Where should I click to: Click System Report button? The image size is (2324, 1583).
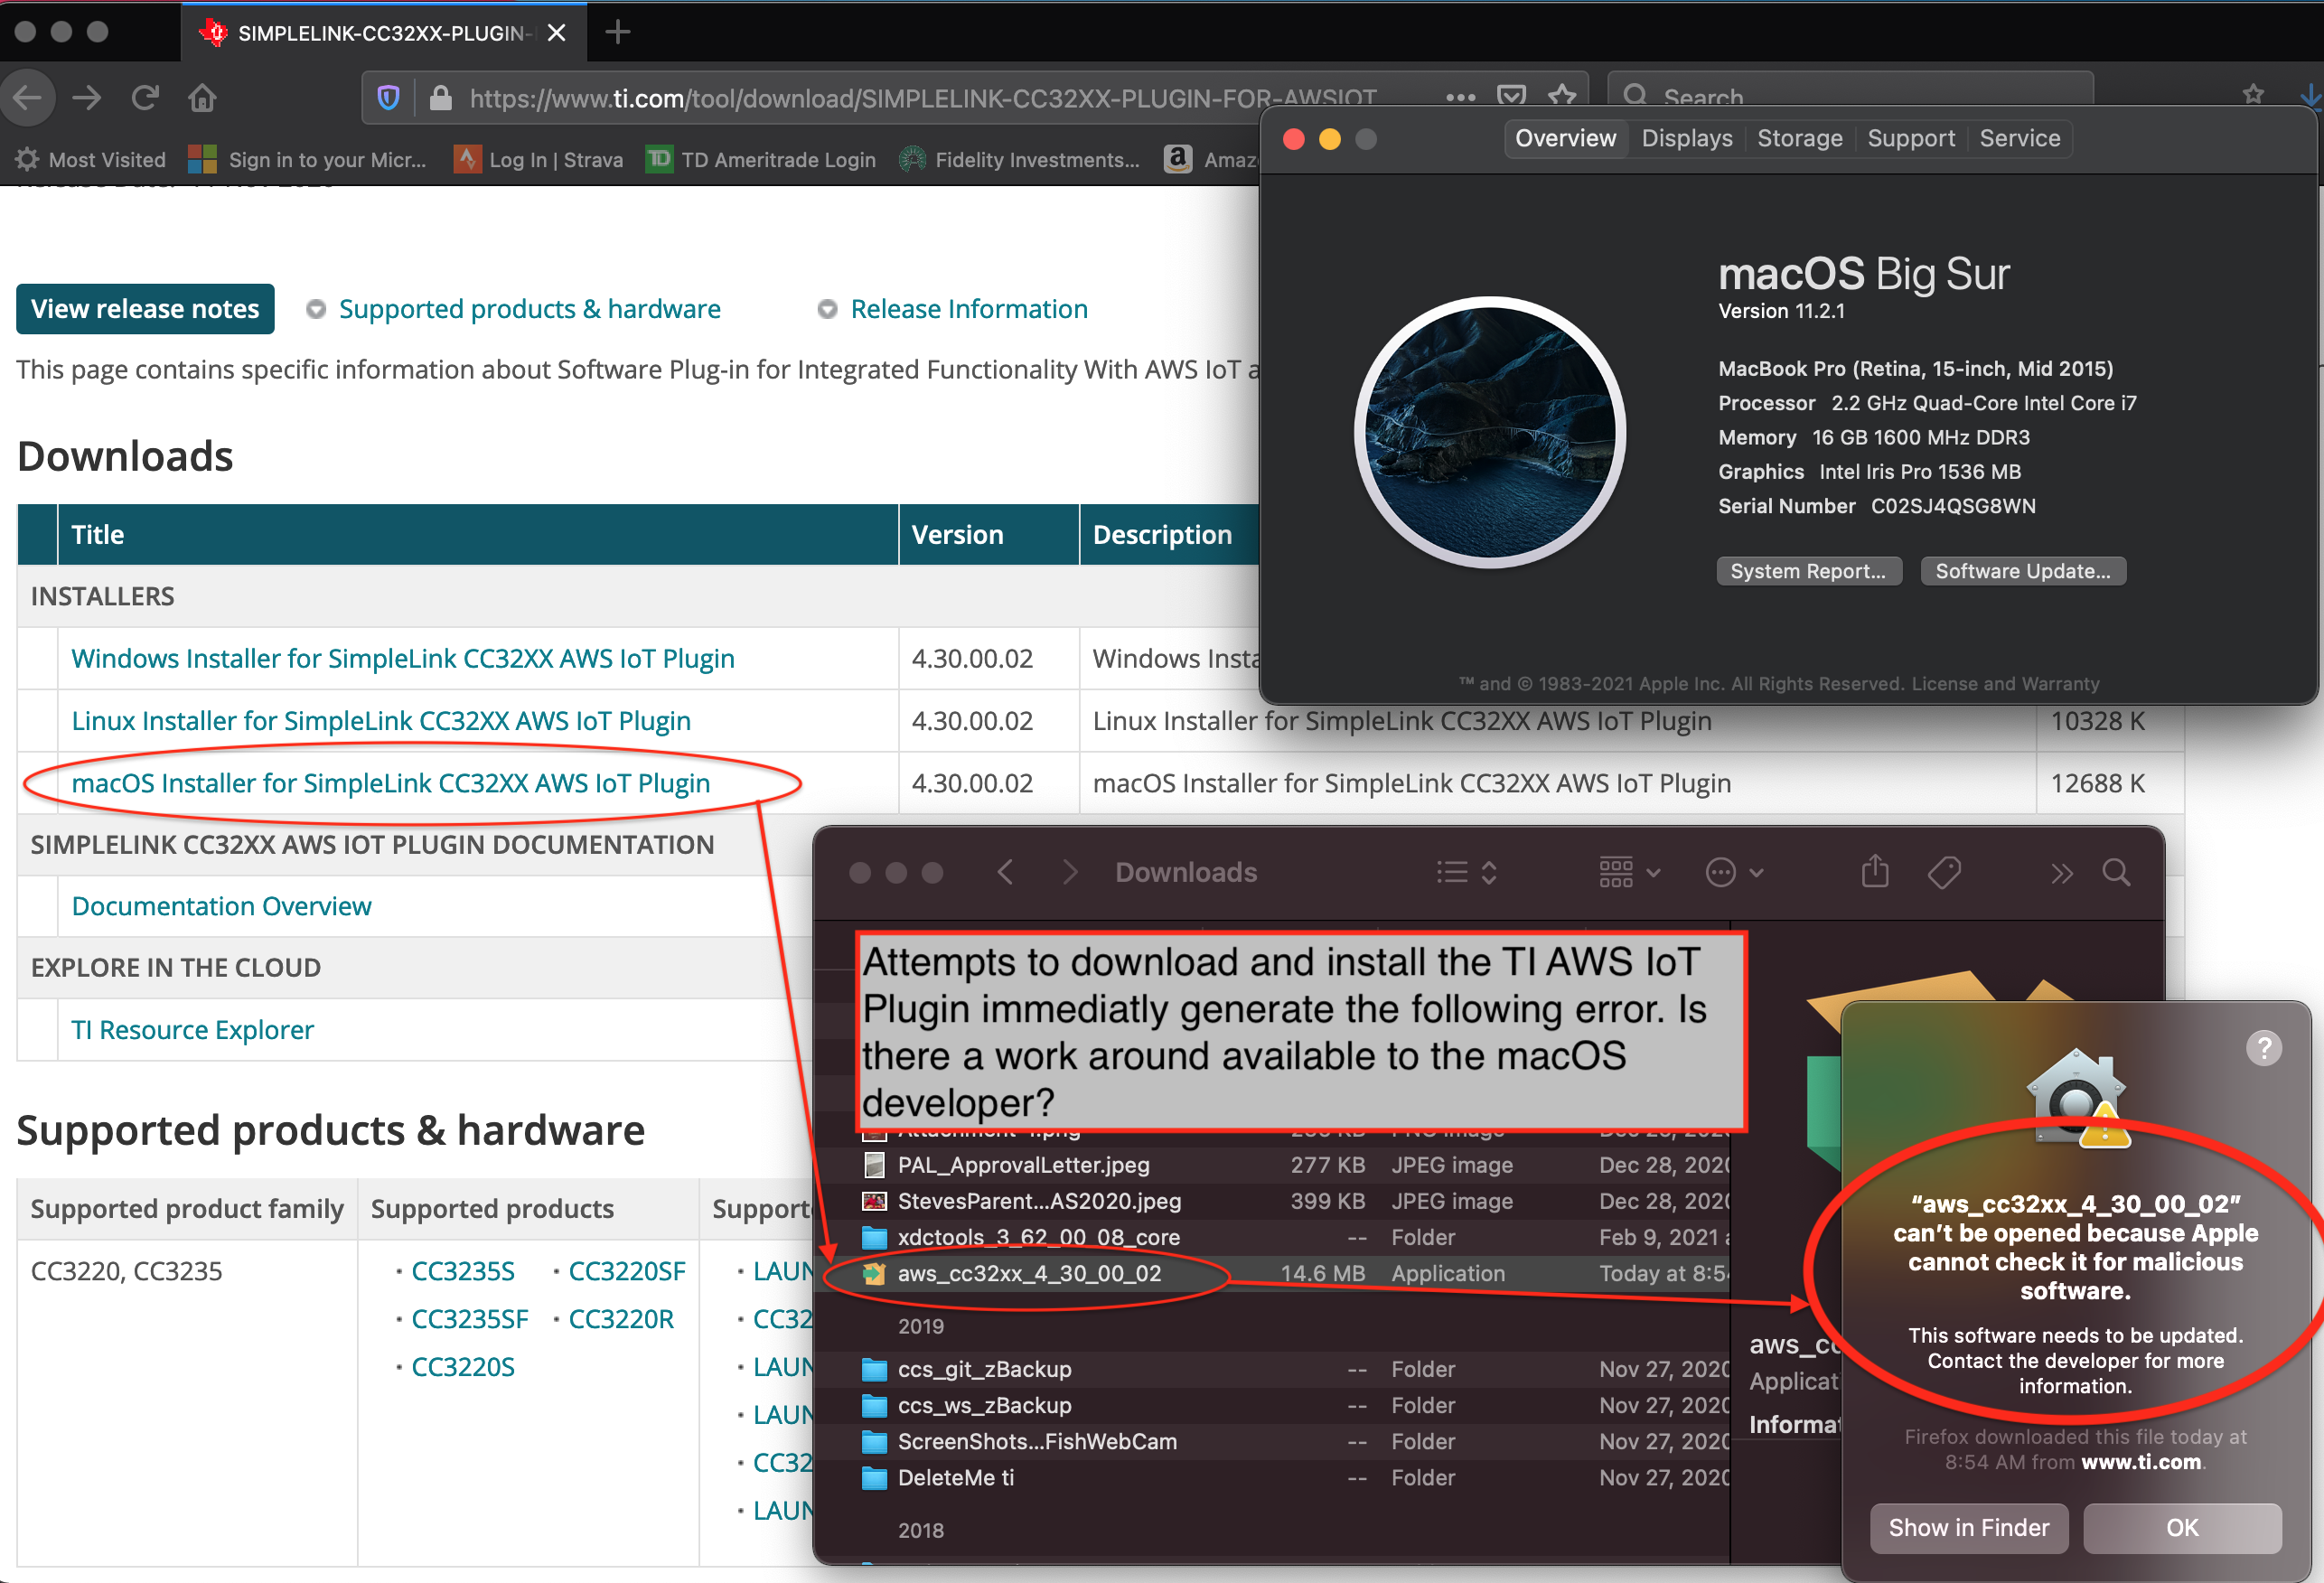(x=1808, y=571)
